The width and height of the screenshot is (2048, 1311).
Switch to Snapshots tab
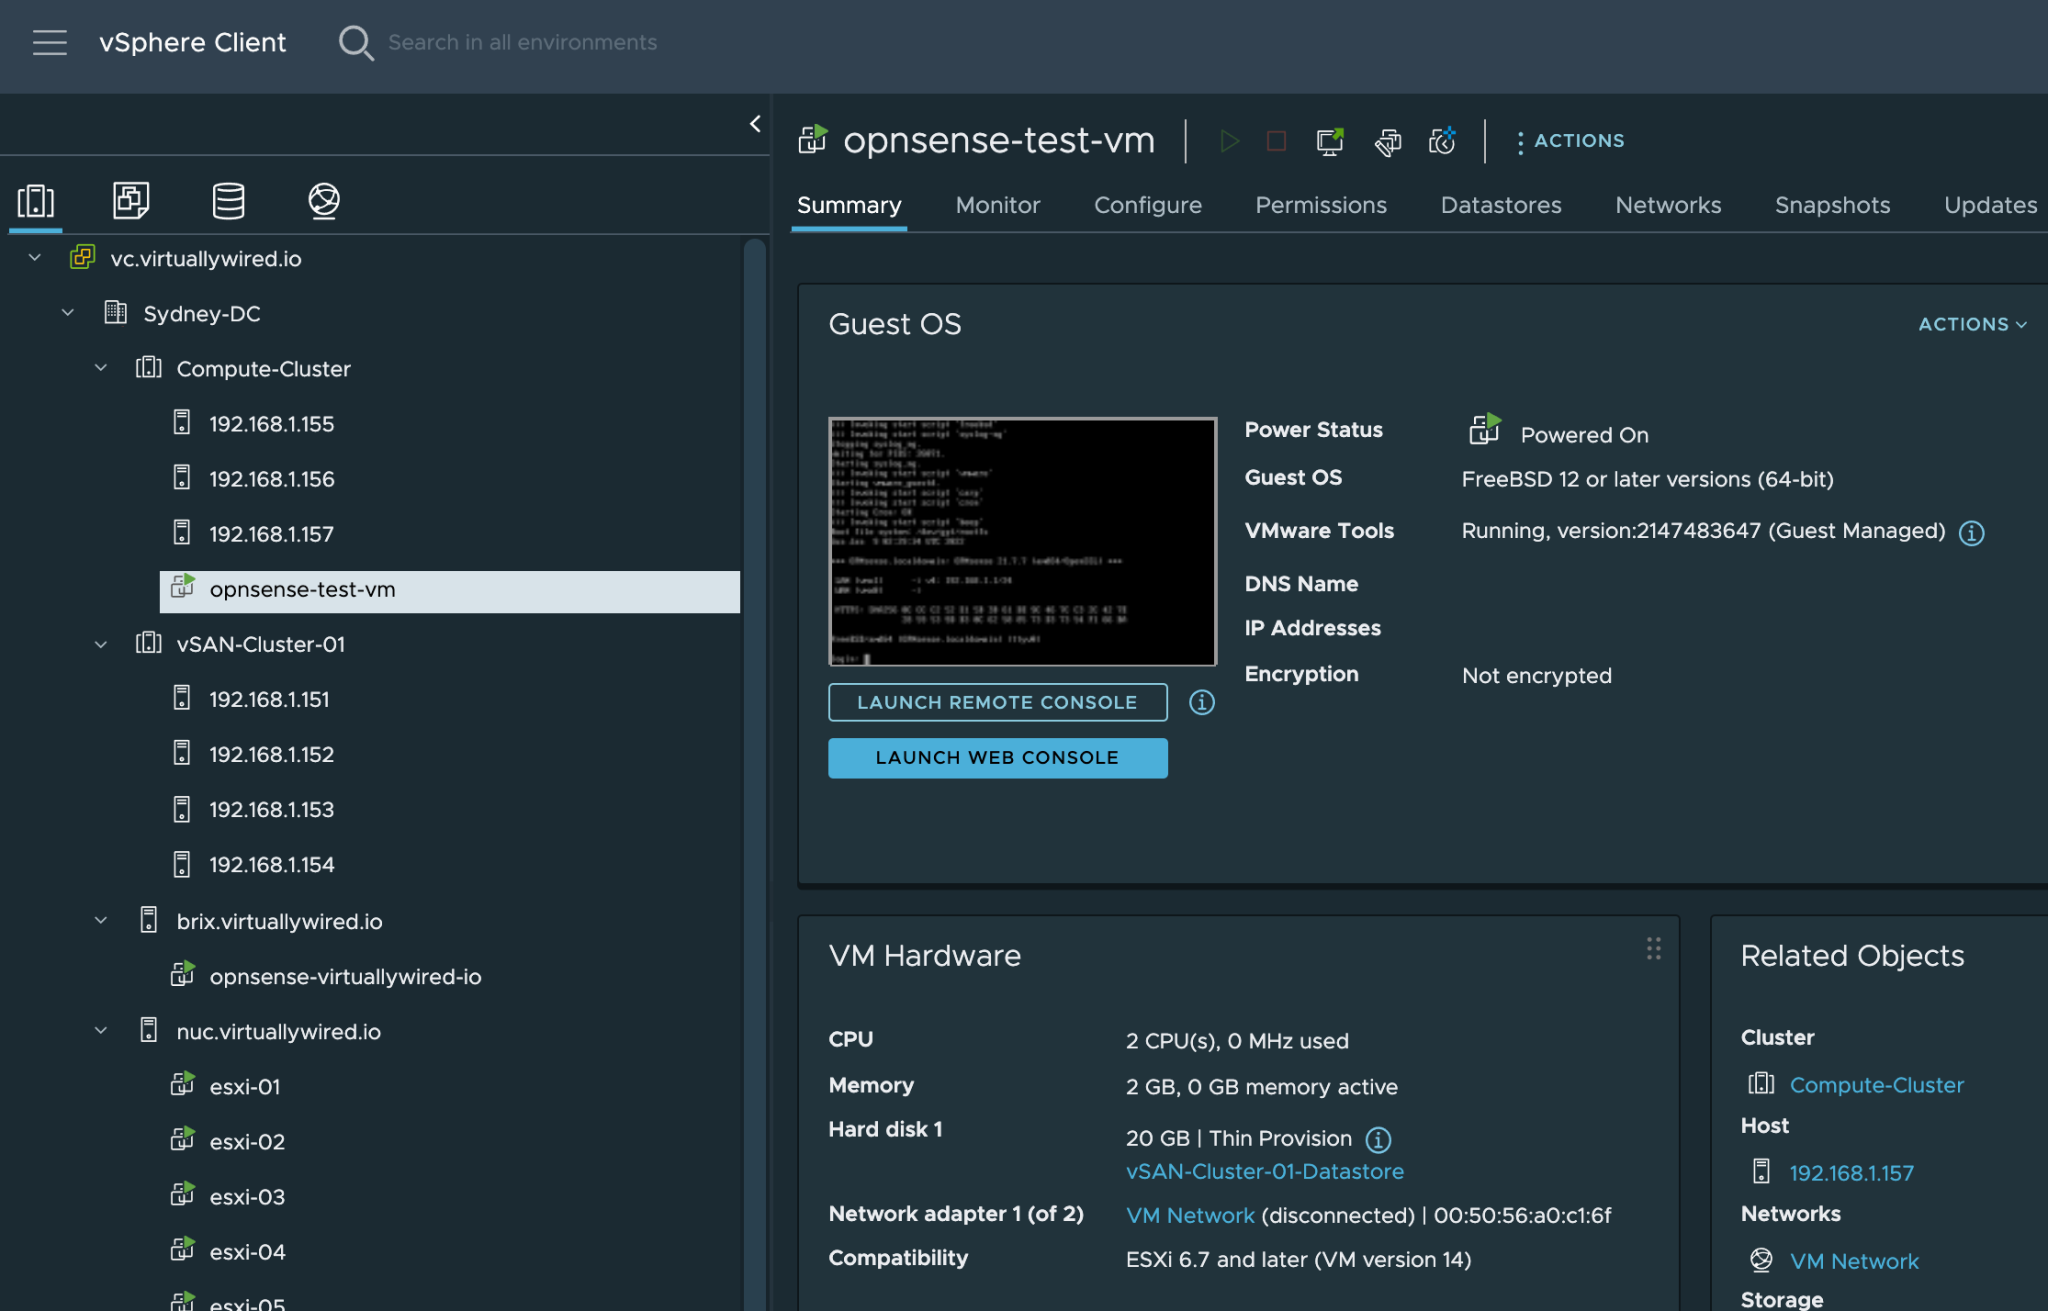coord(1832,205)
